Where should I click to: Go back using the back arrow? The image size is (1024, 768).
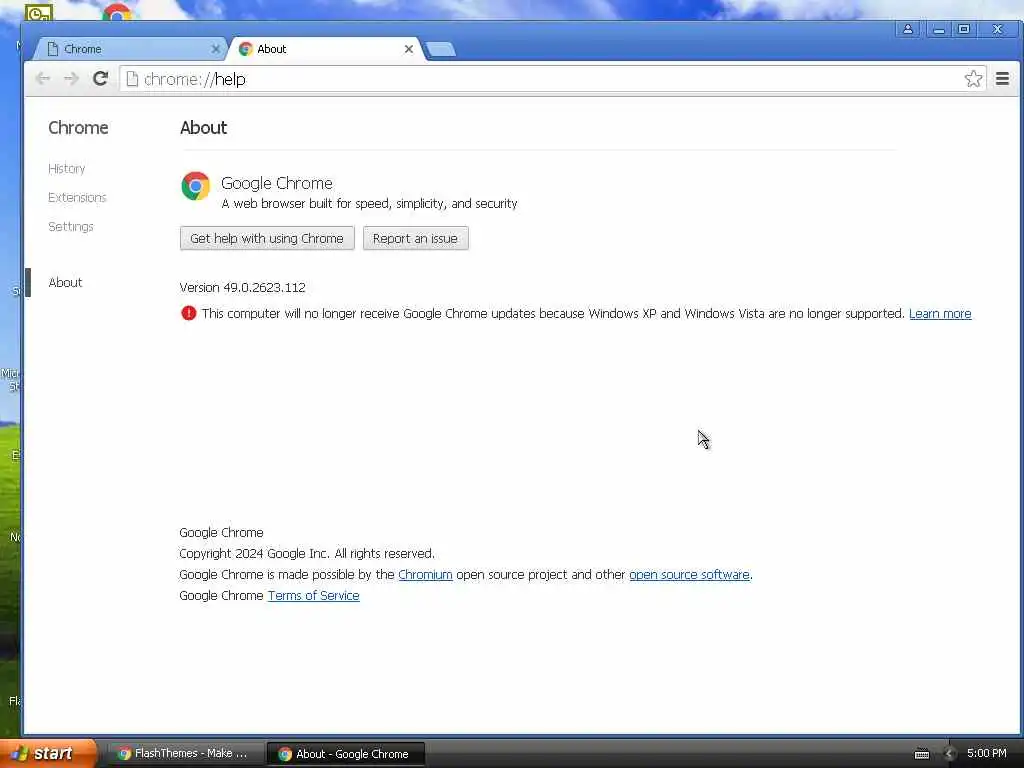pyautogui.click(x=43, y=79)
